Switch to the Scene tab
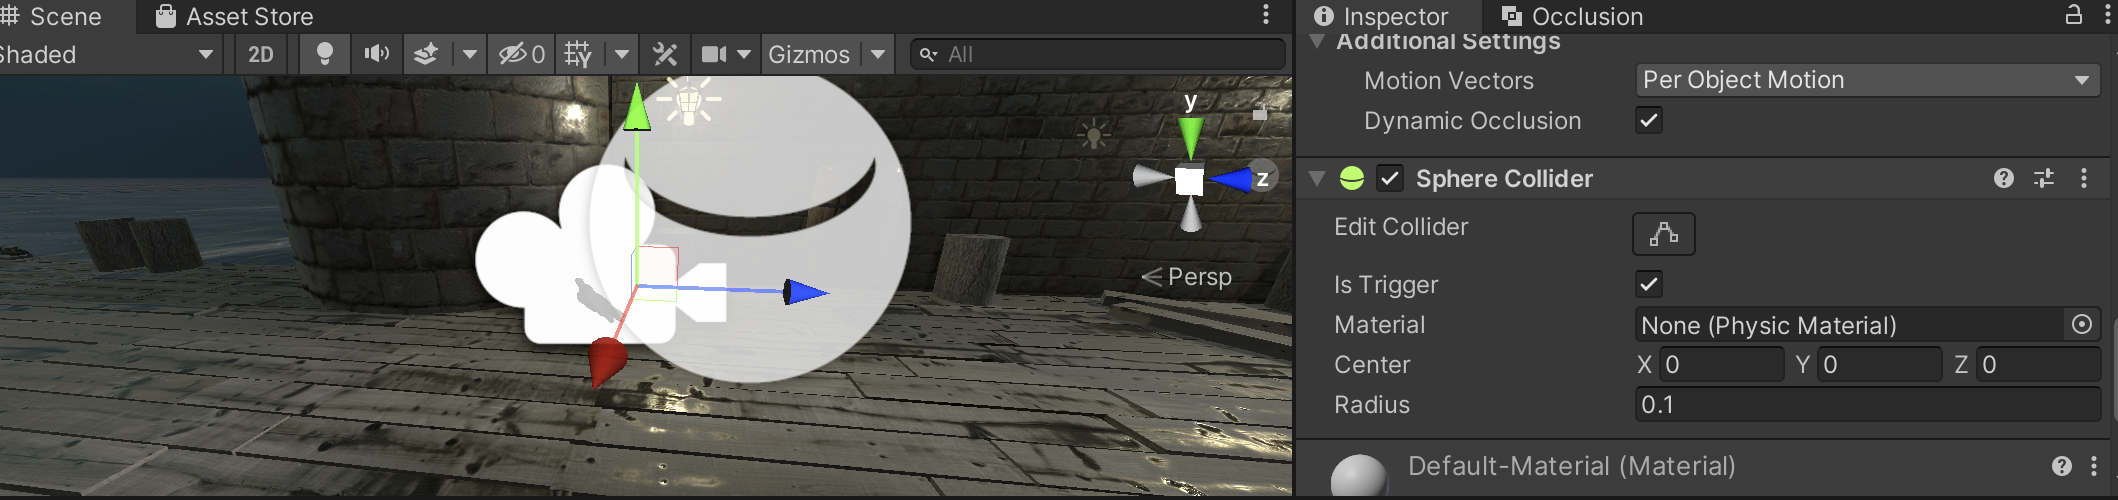The image size is (2118, 500). (x=52, y=16)
